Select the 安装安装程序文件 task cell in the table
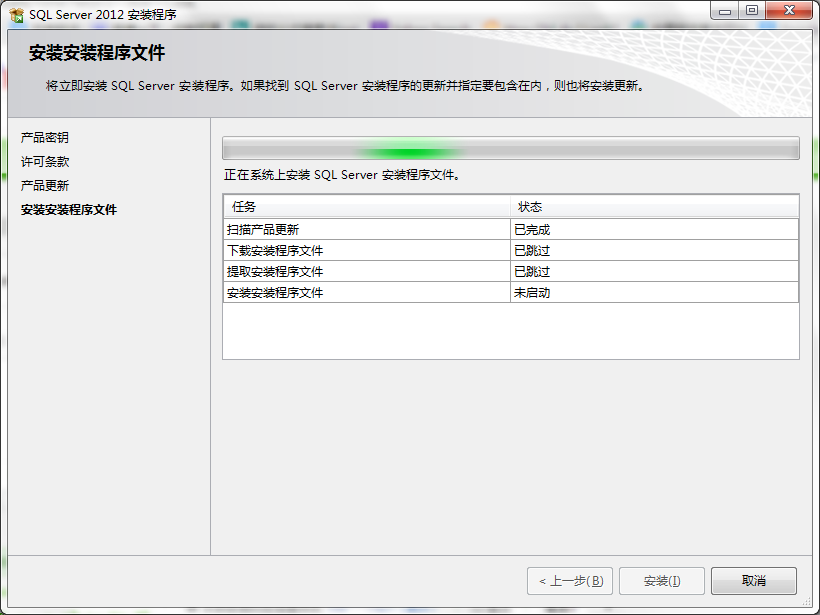The image size is (820, 615). click(x=367, y=292)
